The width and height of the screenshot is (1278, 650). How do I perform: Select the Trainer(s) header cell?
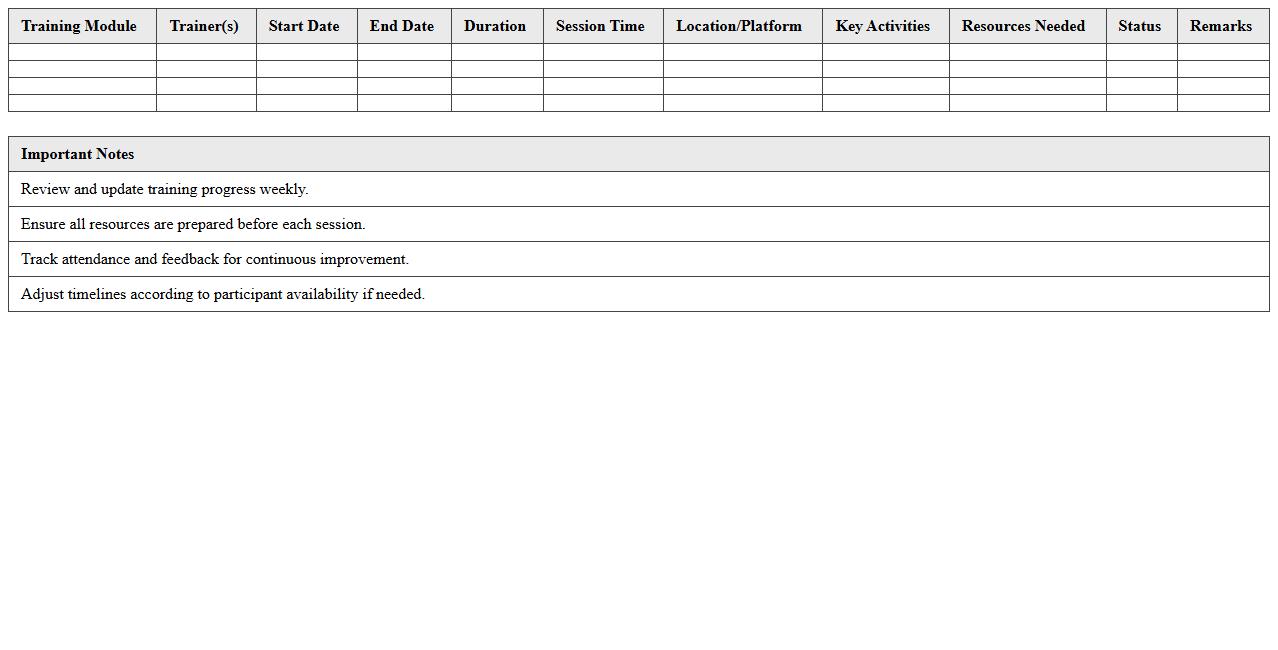click(205, 26)
